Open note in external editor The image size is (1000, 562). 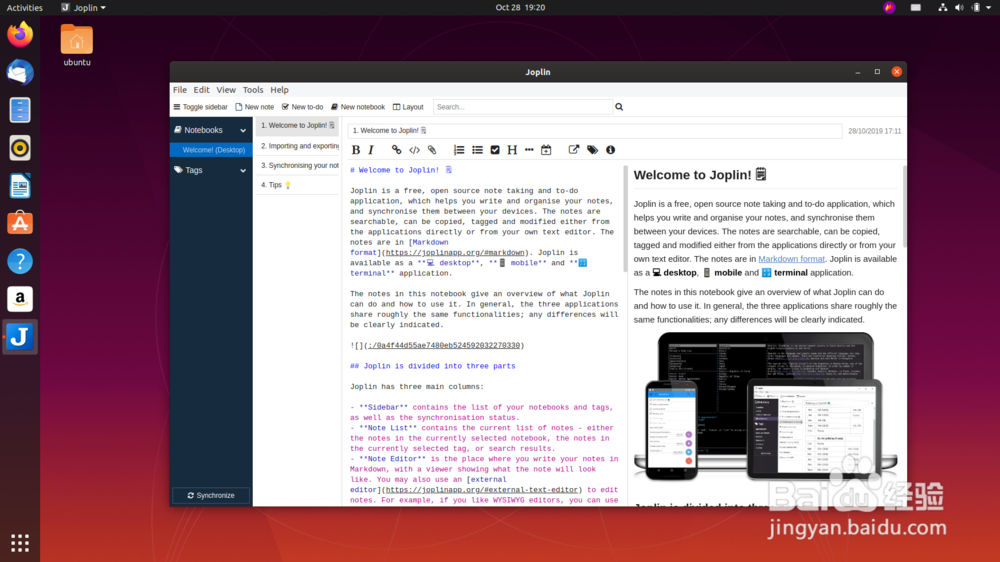pos(573,150)
